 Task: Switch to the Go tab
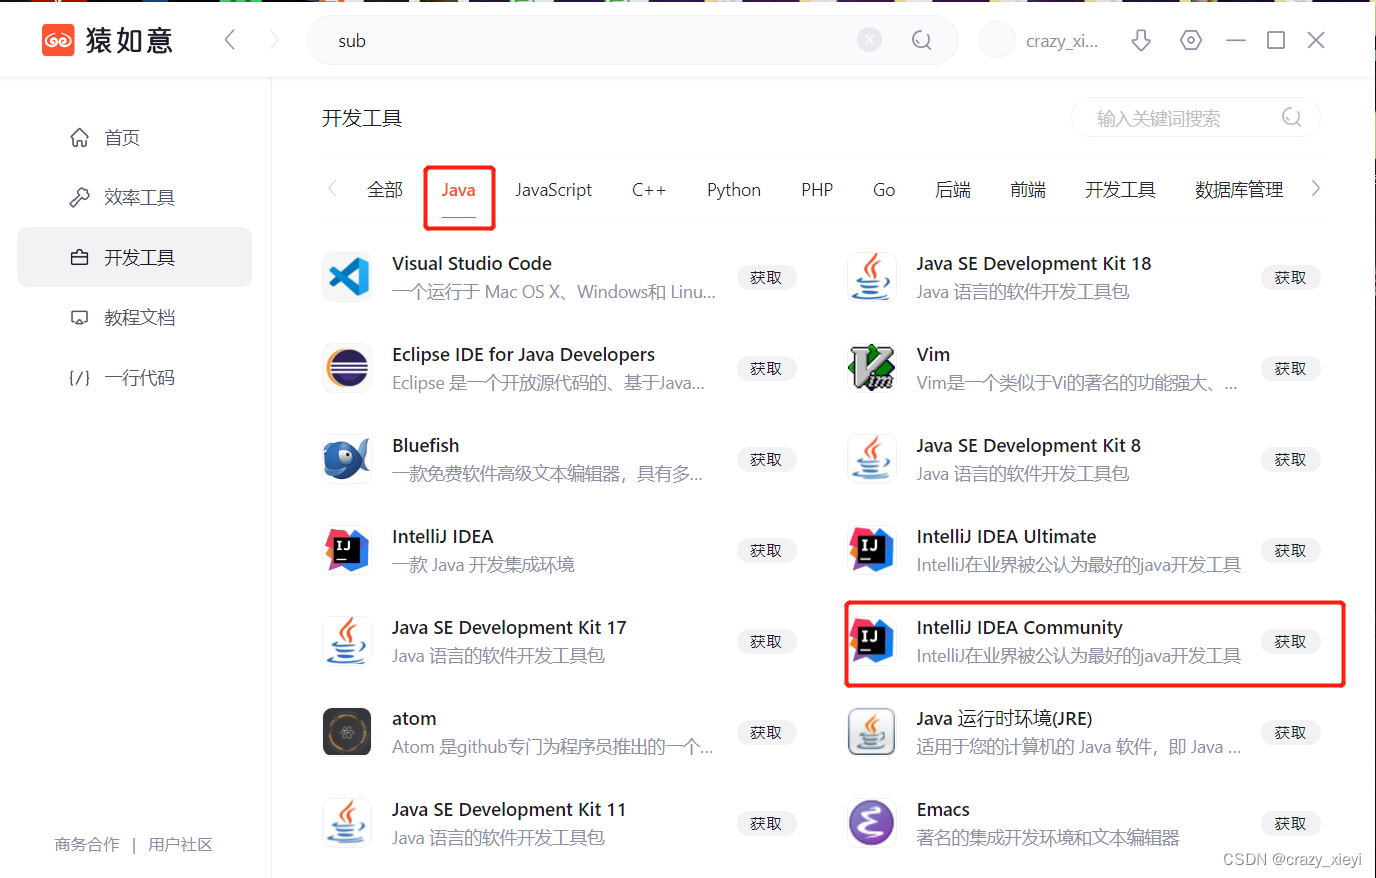point(884,189)
